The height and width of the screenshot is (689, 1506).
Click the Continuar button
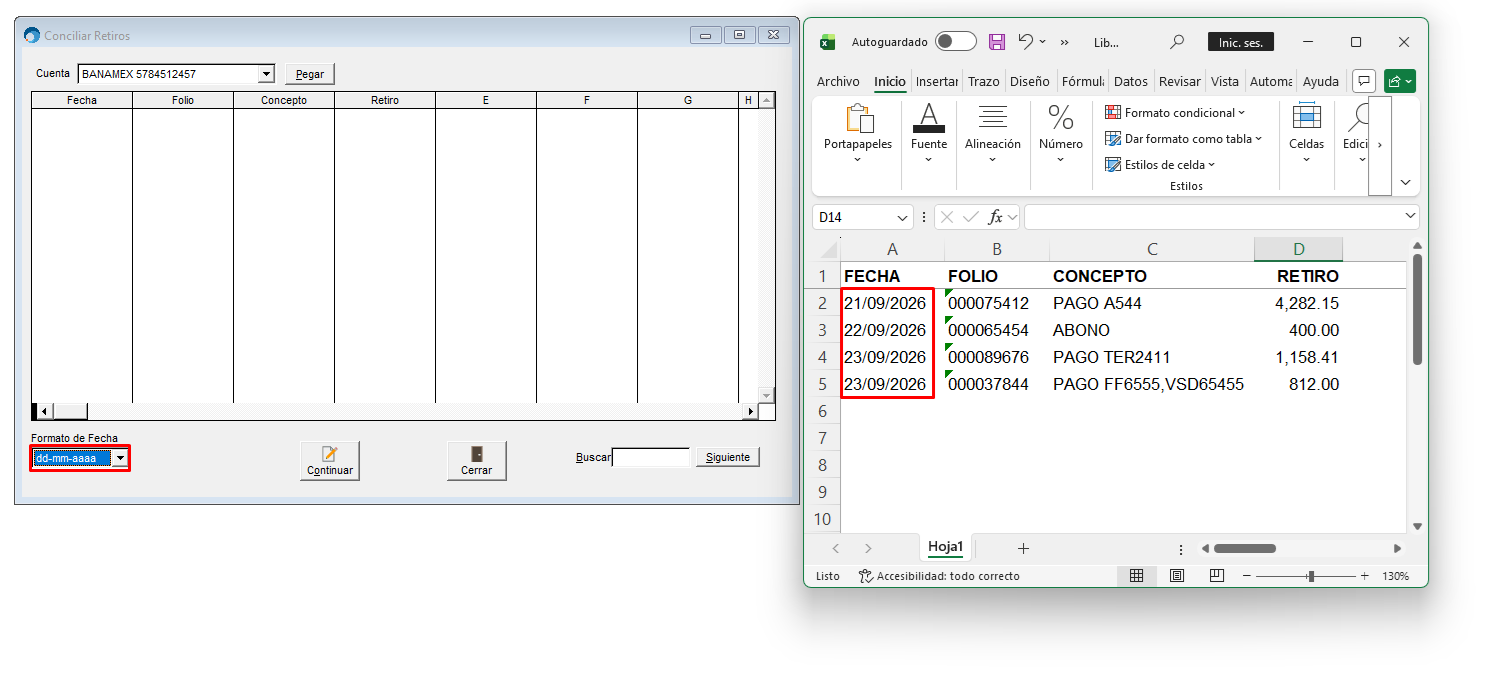(330, 461)
